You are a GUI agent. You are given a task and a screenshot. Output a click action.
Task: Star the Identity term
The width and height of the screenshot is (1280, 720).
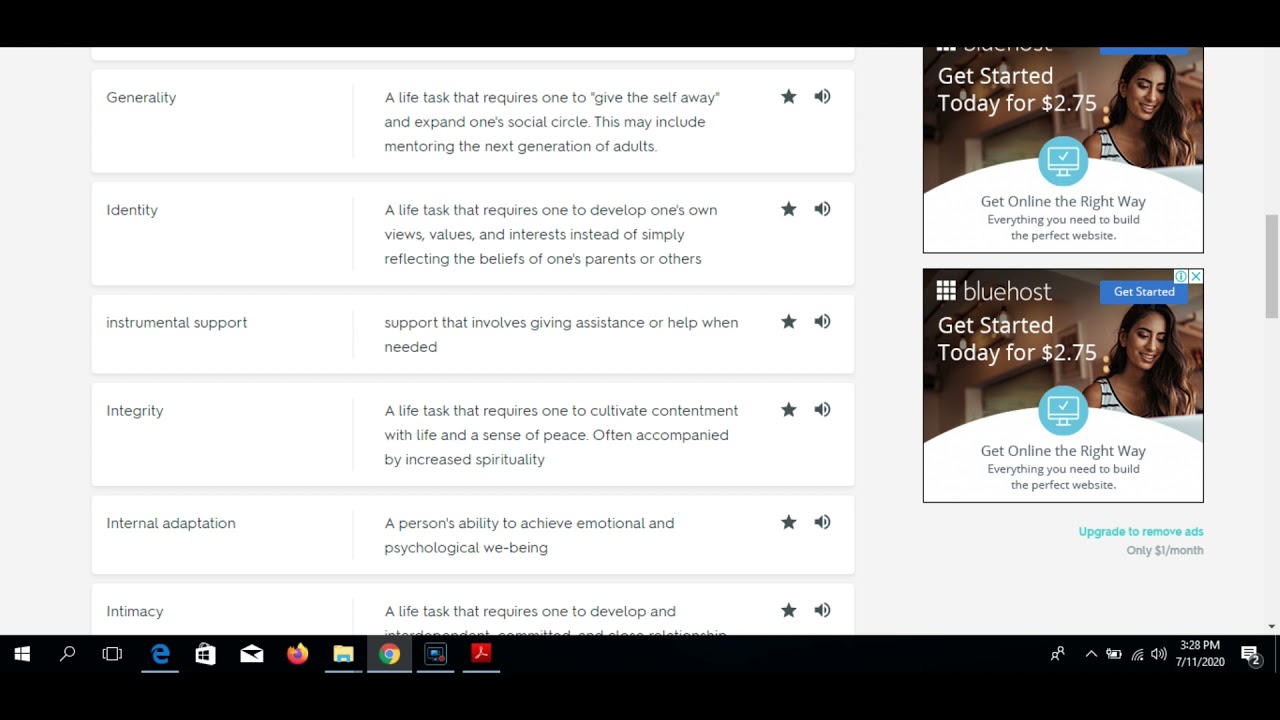789,209
